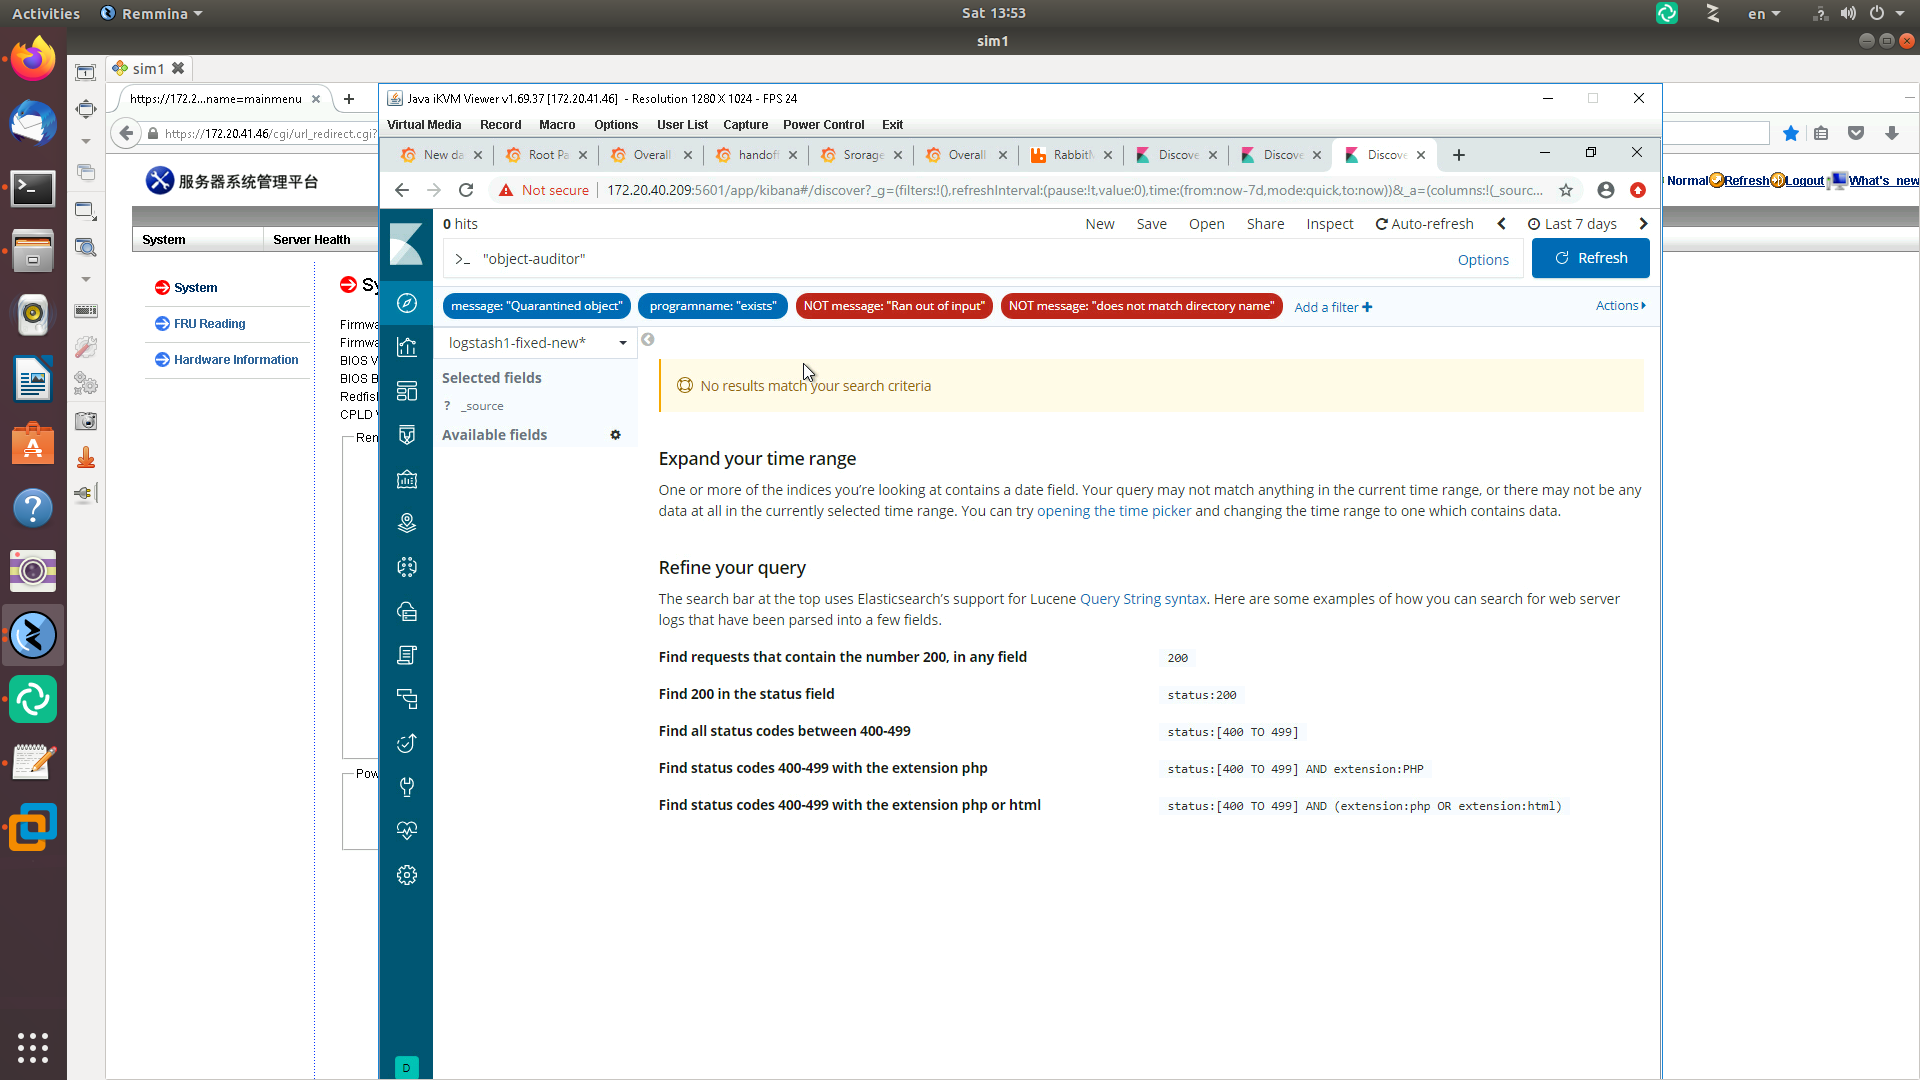The height and width of the screenshot is (1080, 1920).
Task: Collapse the fields sidebar arrow
Action: pyautogui.click(x=648, y=340)
